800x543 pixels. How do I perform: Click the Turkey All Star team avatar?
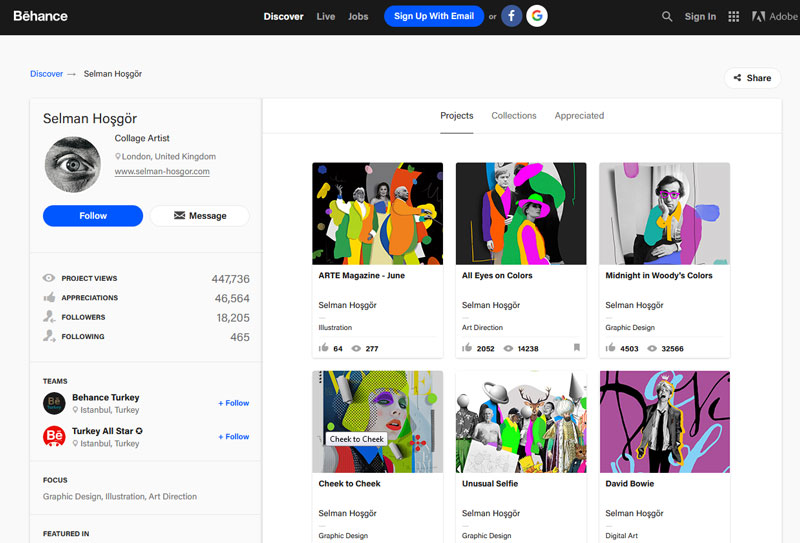tap(54, 437)
